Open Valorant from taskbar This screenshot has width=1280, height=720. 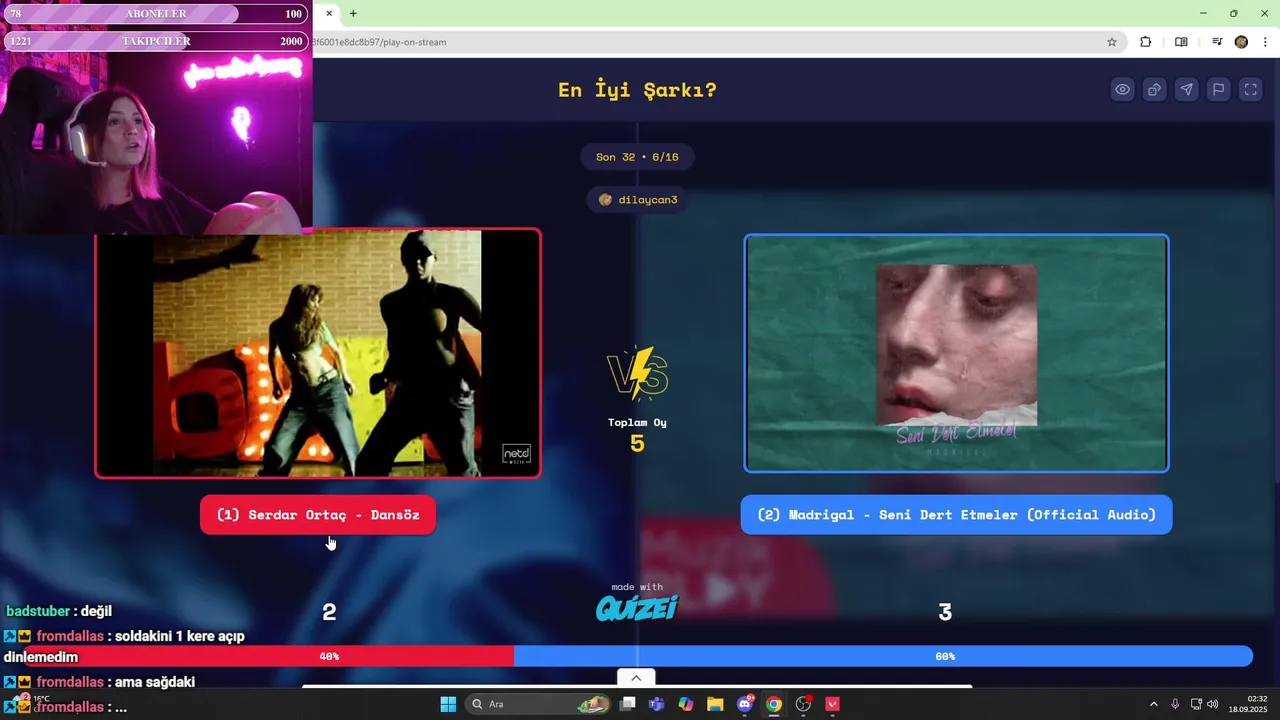(832, 704)
